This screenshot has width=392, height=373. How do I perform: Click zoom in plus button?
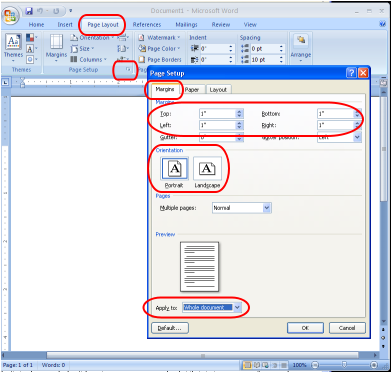tap(374, 365)
